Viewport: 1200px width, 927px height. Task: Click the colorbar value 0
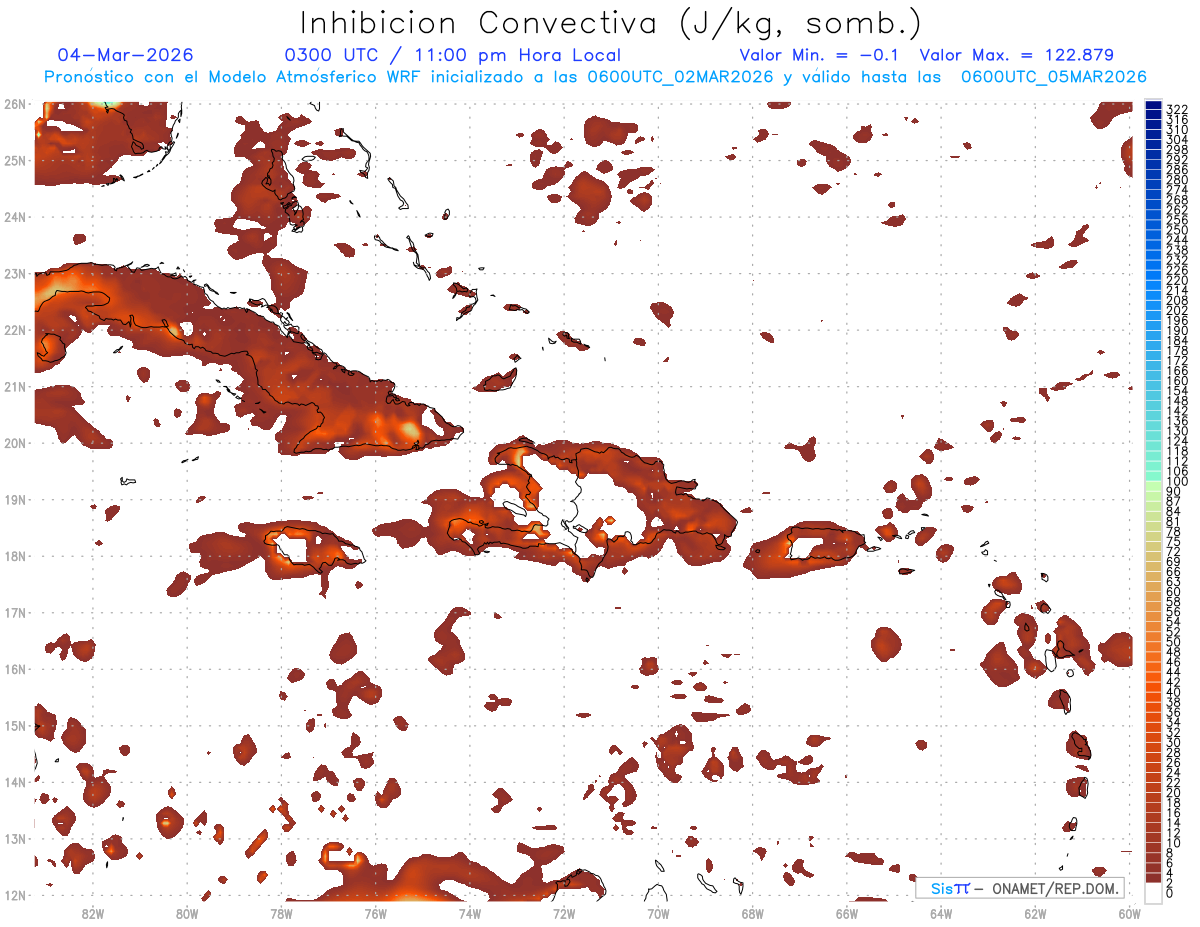tap(1170, 894)
